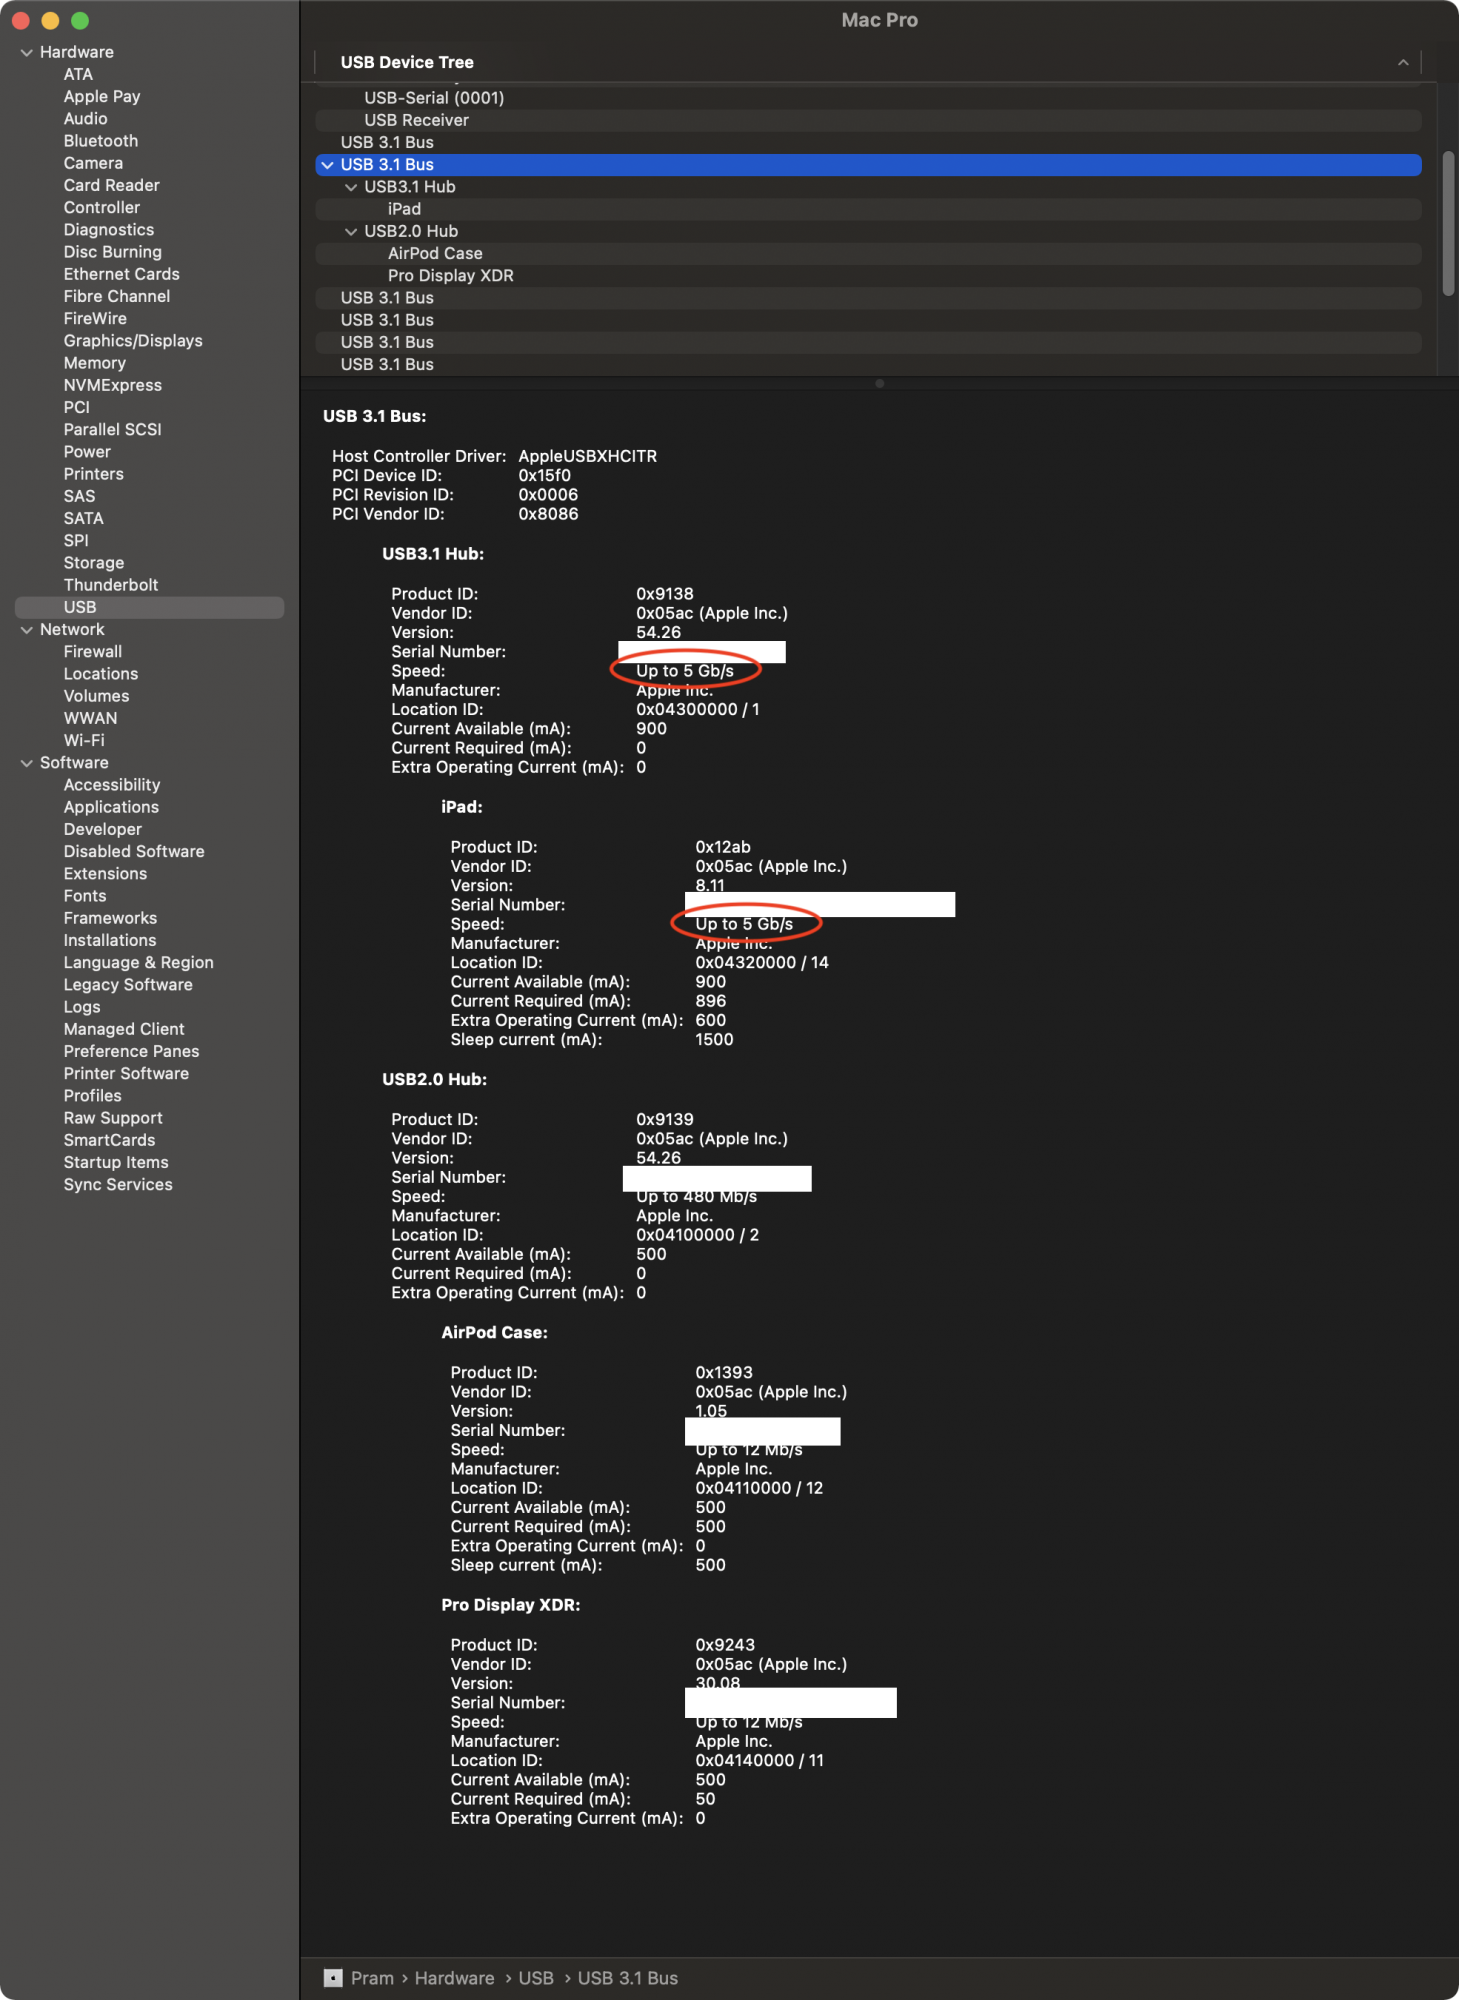Collapse the USB2.0 Hub tree node
Viewport: 1459px width, 2000px height.
[351, 231]
